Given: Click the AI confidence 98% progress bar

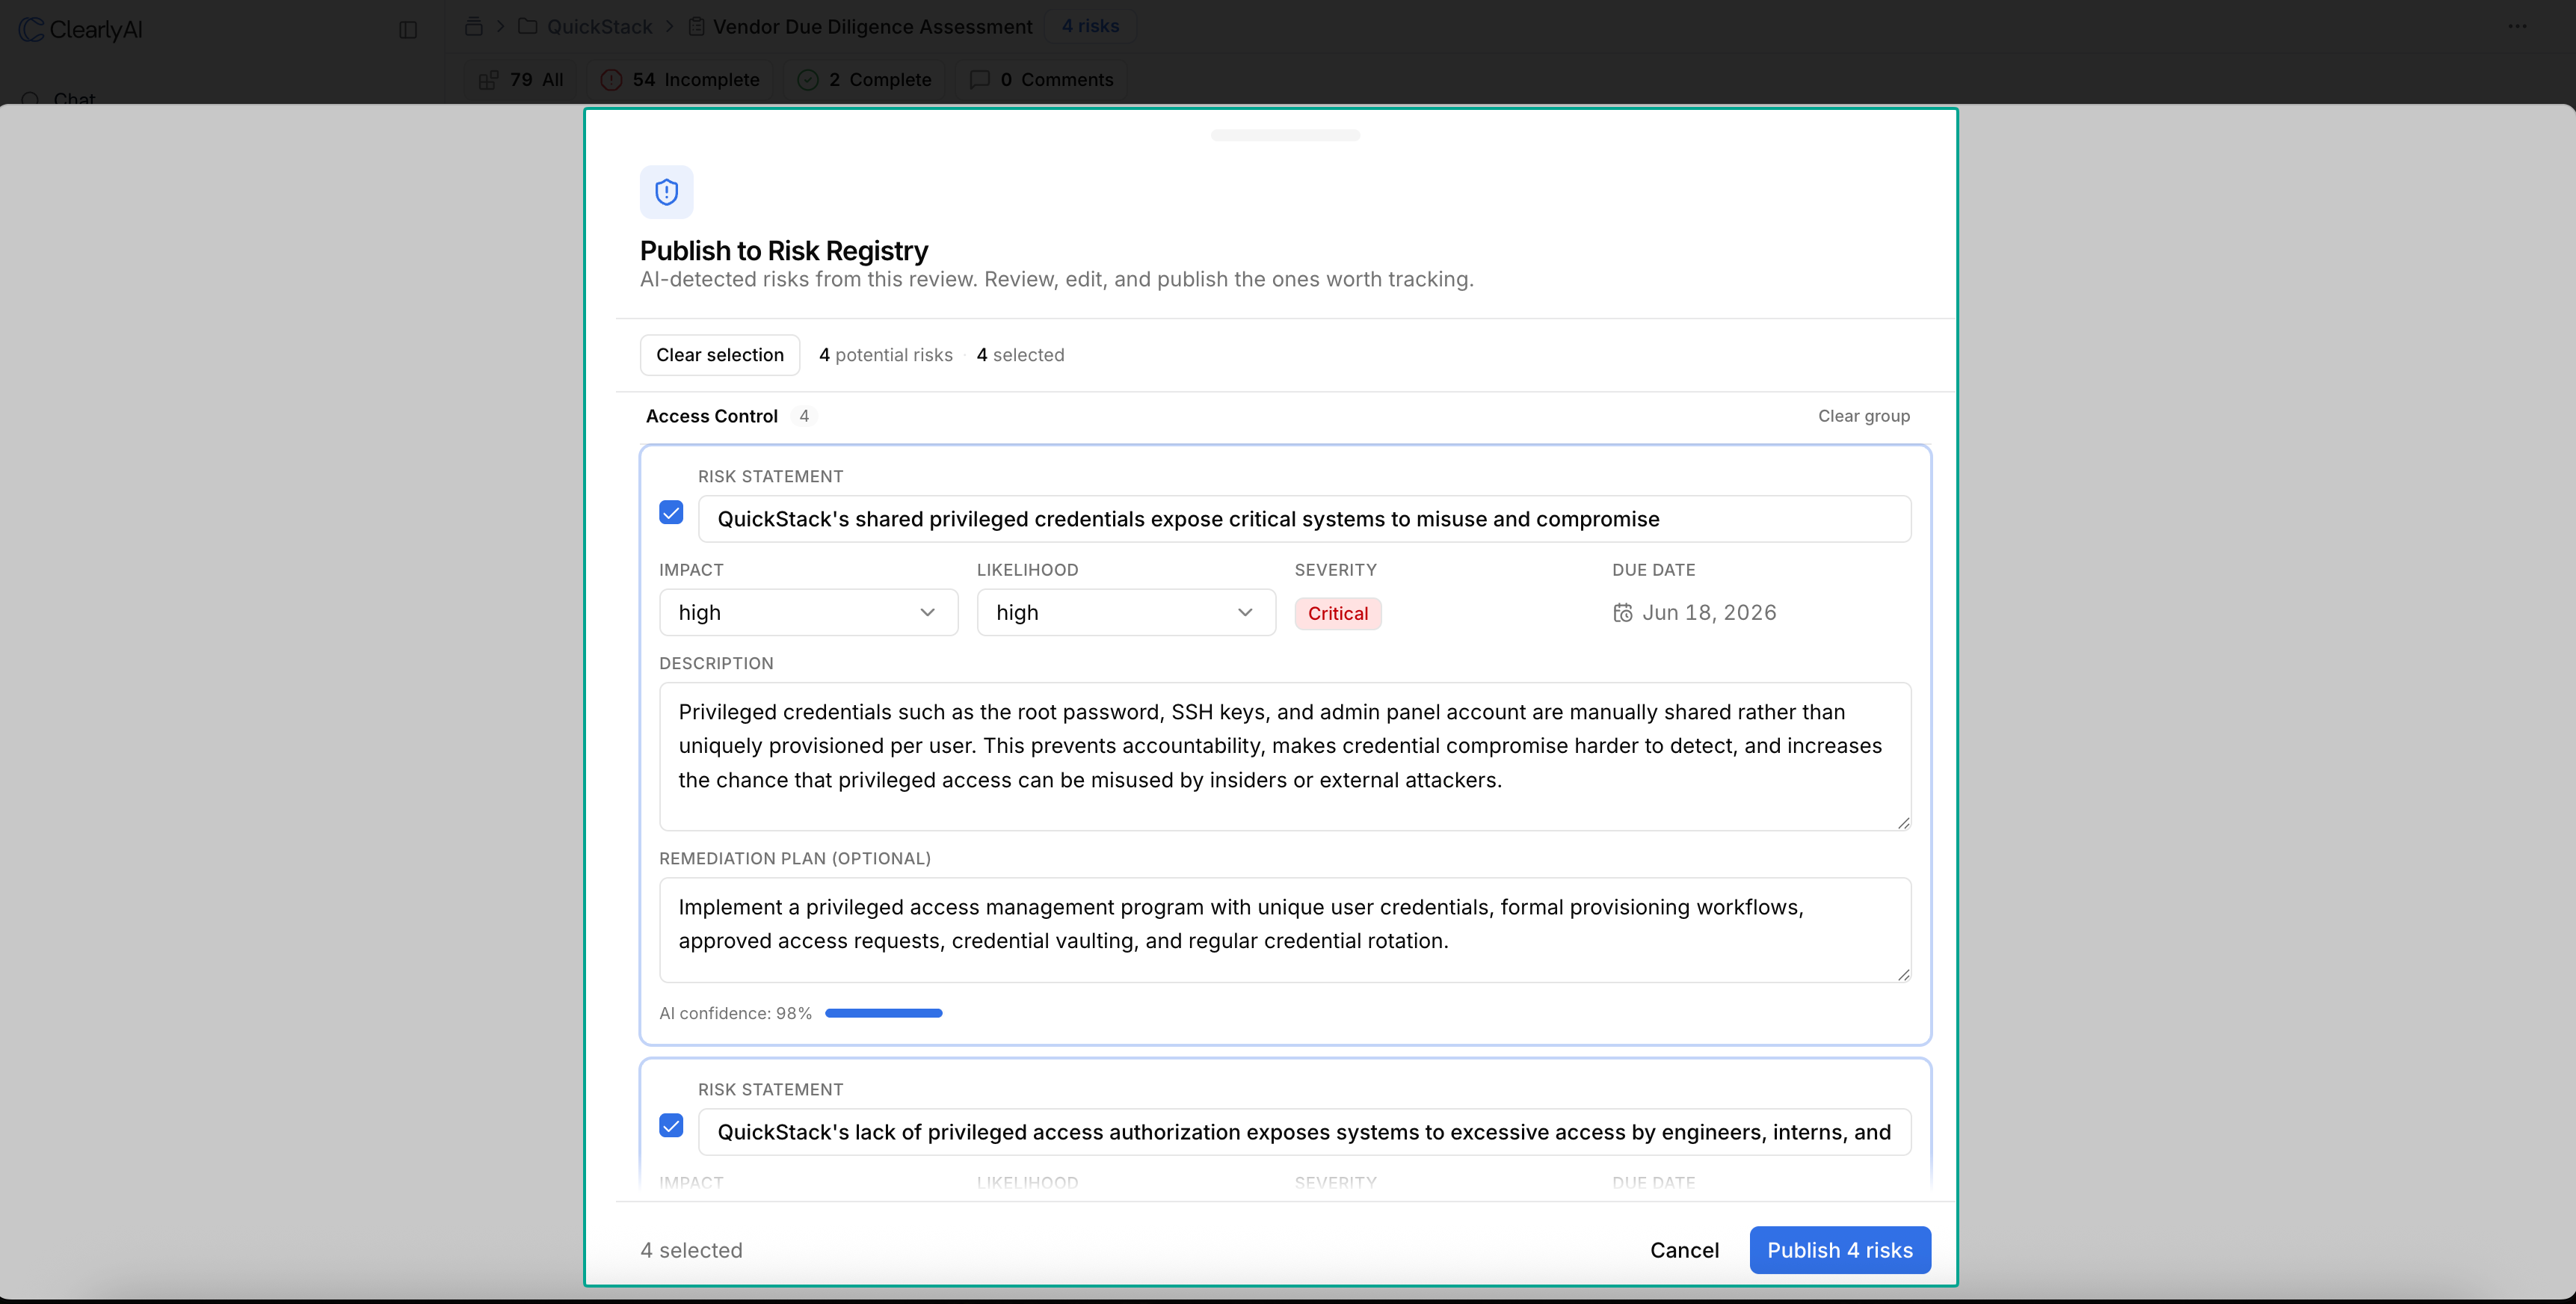Looking at the screenshot, I should pos(883,1014).
